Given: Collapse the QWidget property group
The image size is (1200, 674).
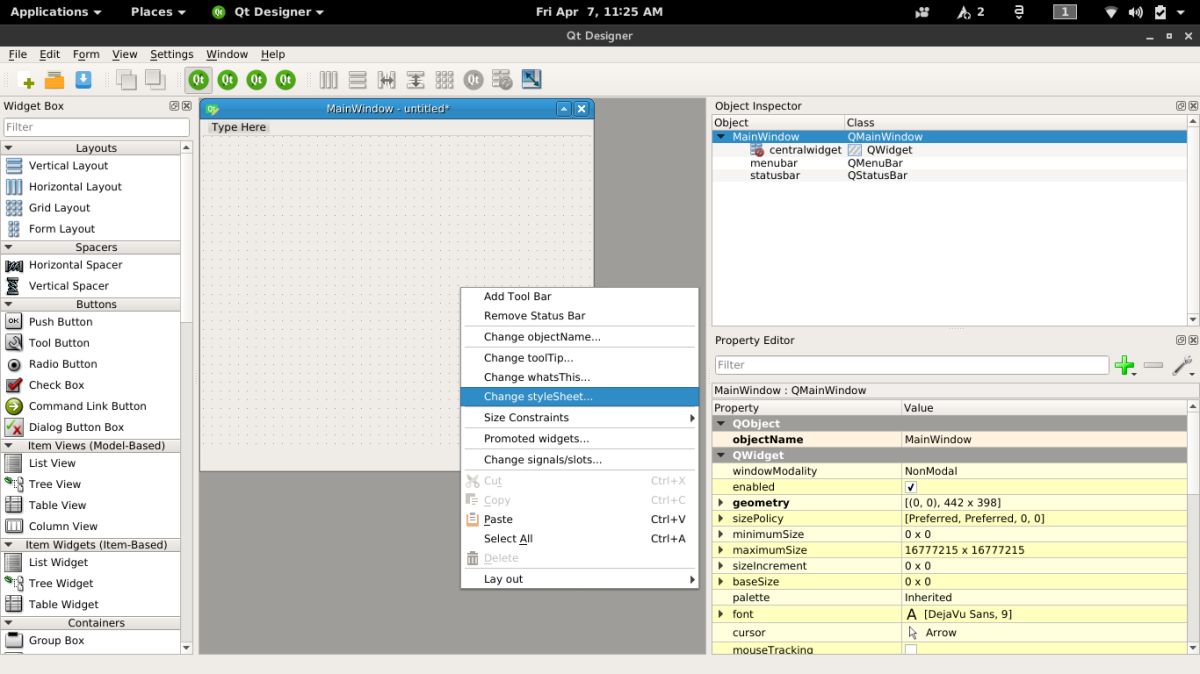Looking at the screenshot, I should coord(721,455).
